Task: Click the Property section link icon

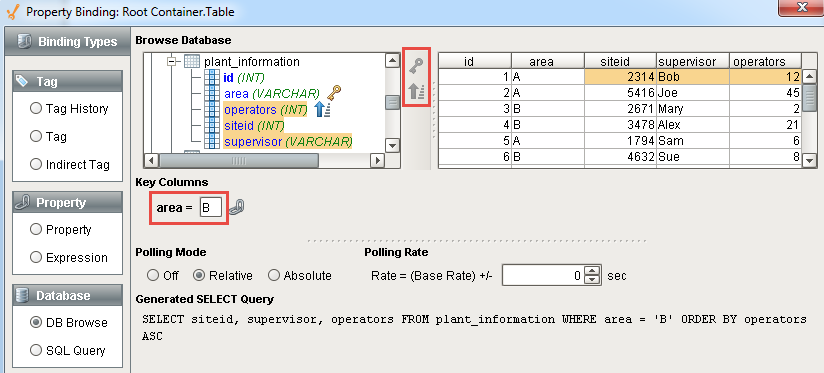Action: point(22,202)
